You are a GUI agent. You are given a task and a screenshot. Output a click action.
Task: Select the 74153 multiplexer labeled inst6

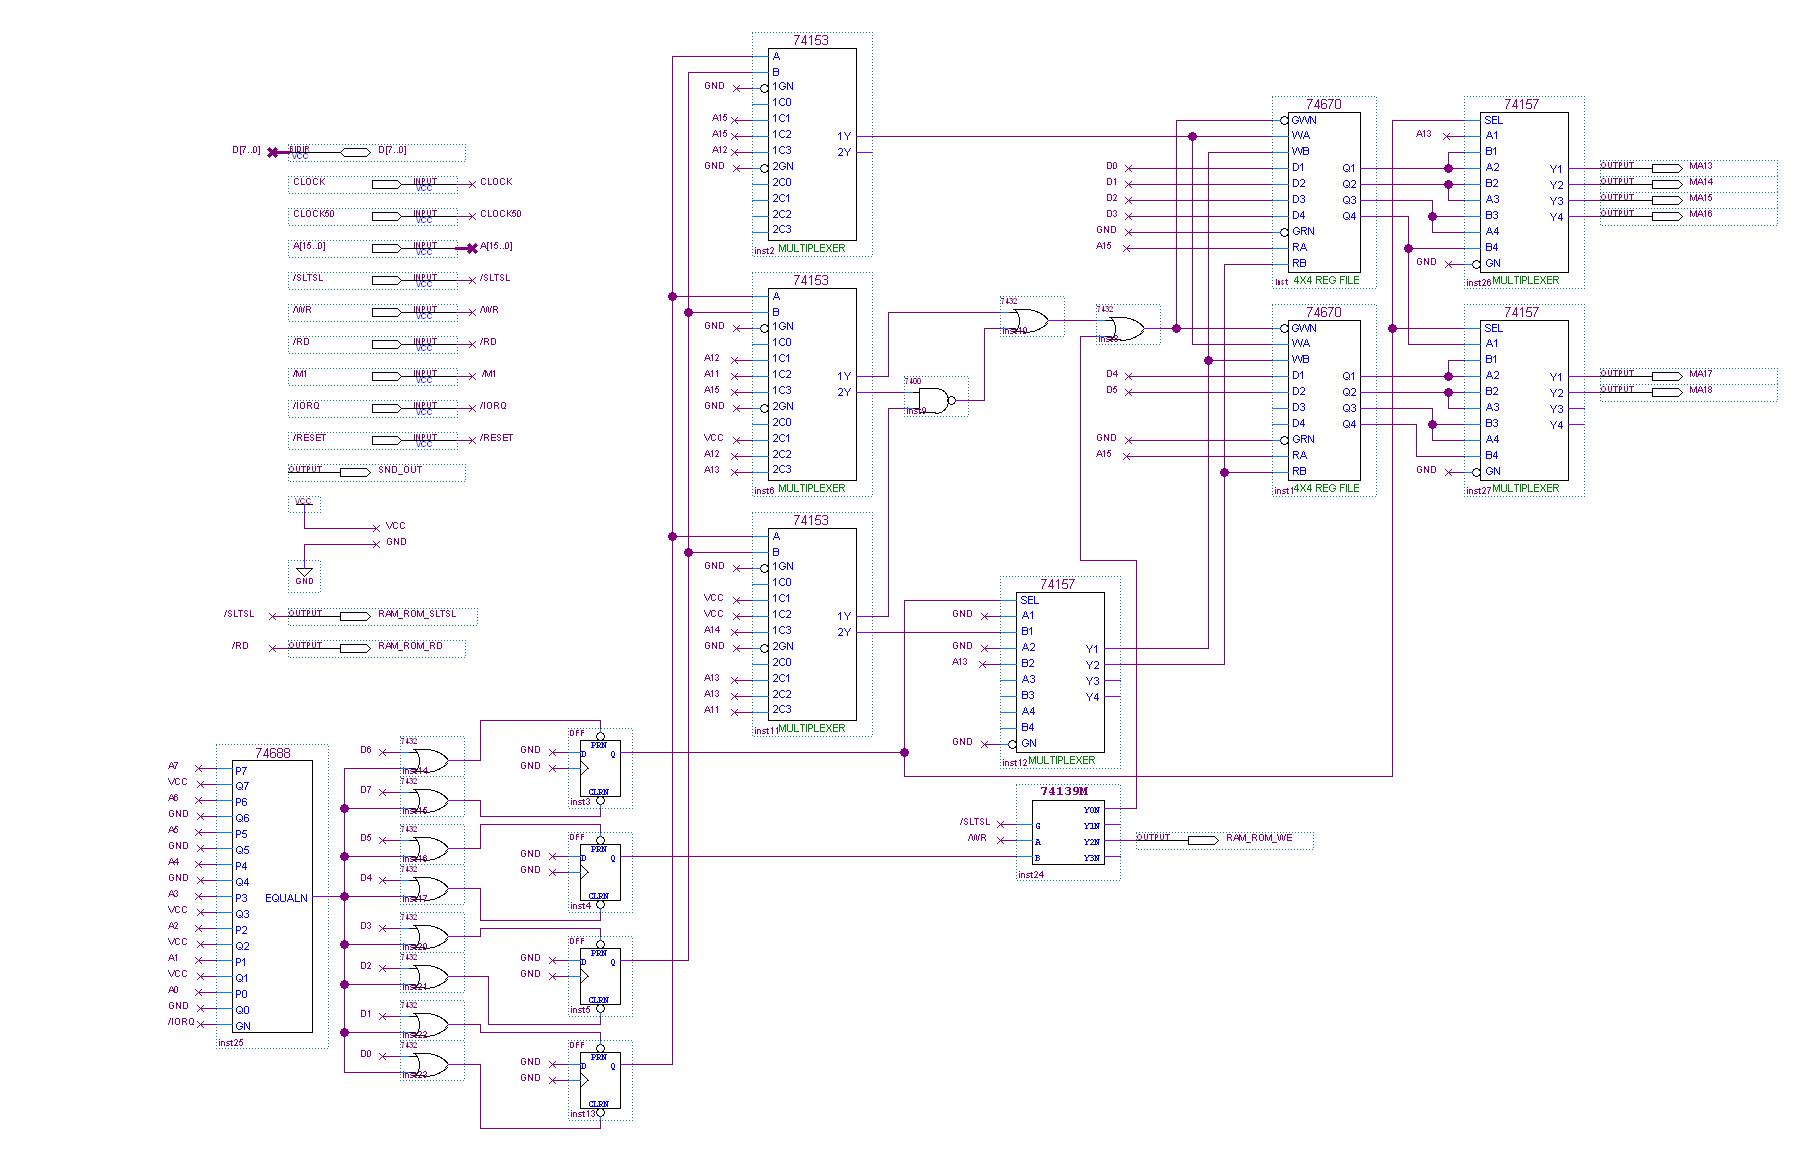pyautogui.click(x=811, y=384)
